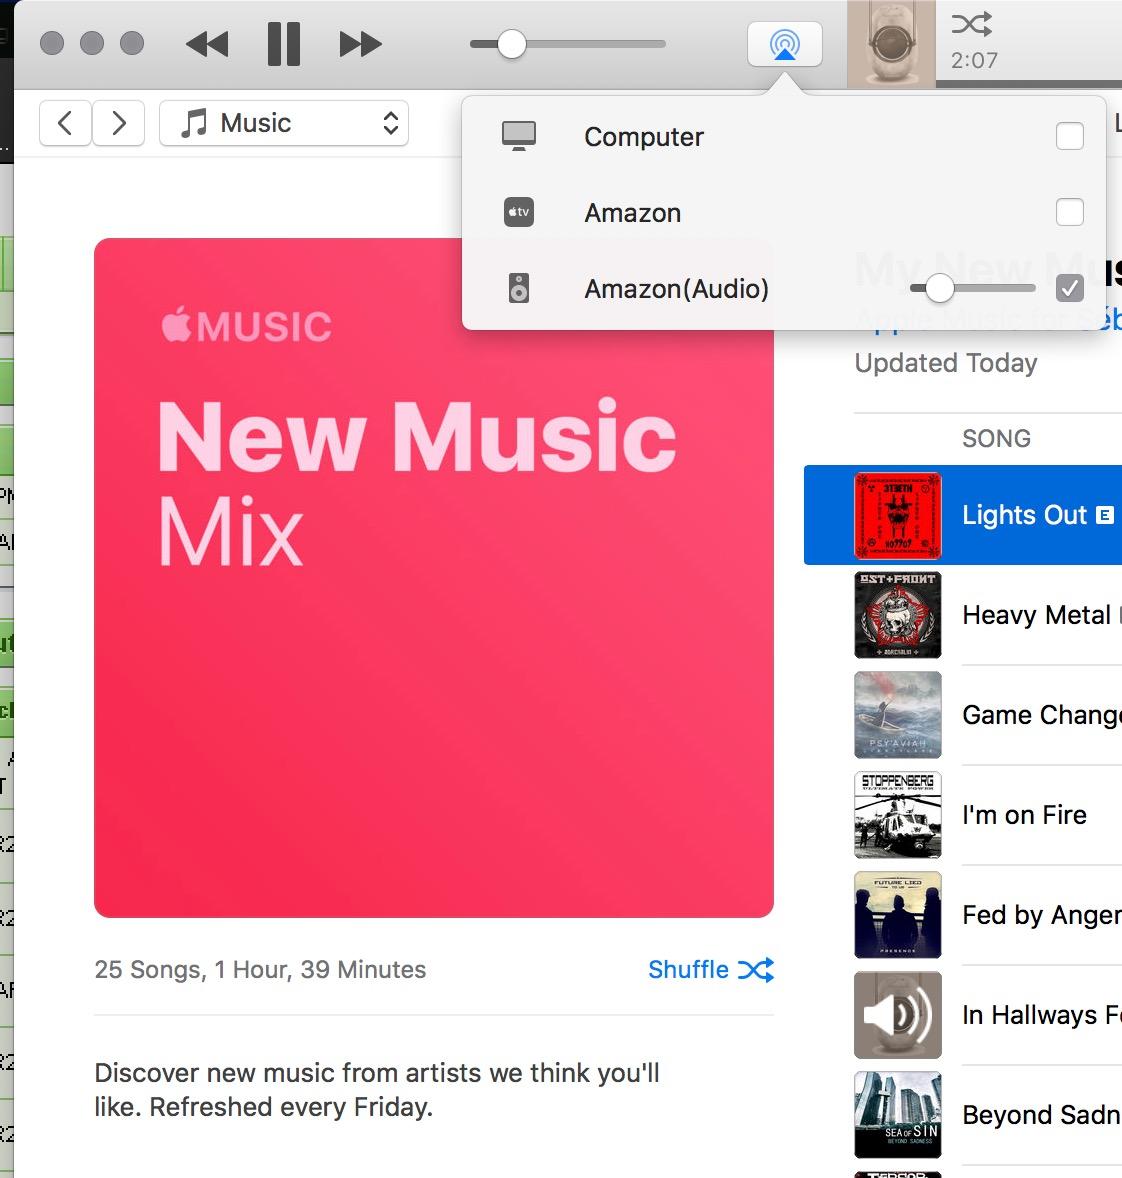Open the Music media type dropdown

click(x=284, y=122)
